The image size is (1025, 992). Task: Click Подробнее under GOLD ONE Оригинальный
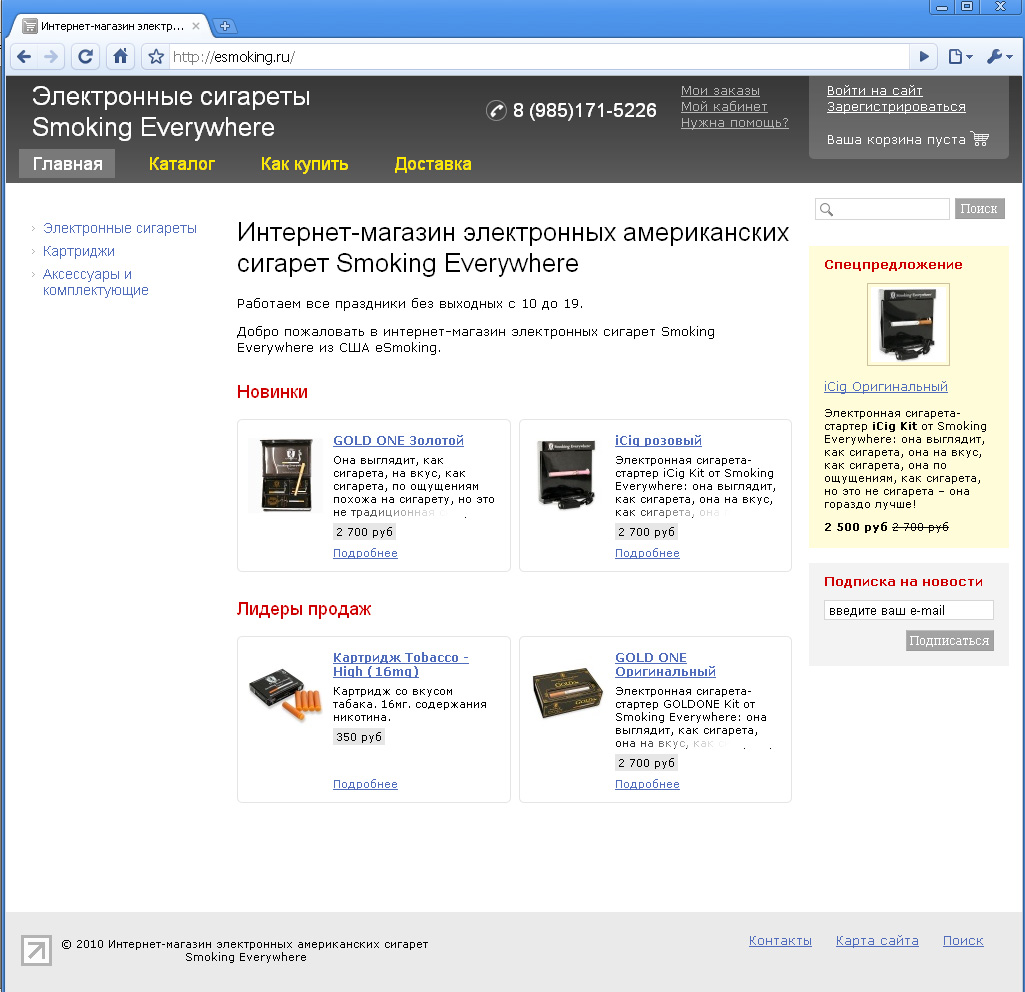(647, 784)
